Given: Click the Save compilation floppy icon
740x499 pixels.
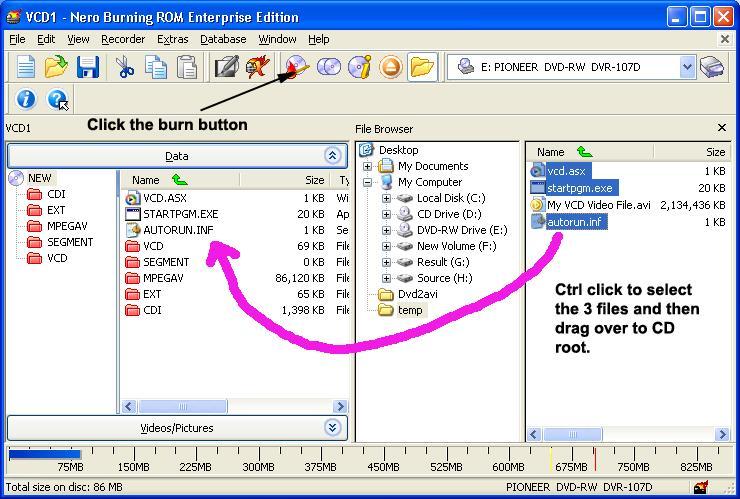Looking at the screenshot, I should (88, 67).
